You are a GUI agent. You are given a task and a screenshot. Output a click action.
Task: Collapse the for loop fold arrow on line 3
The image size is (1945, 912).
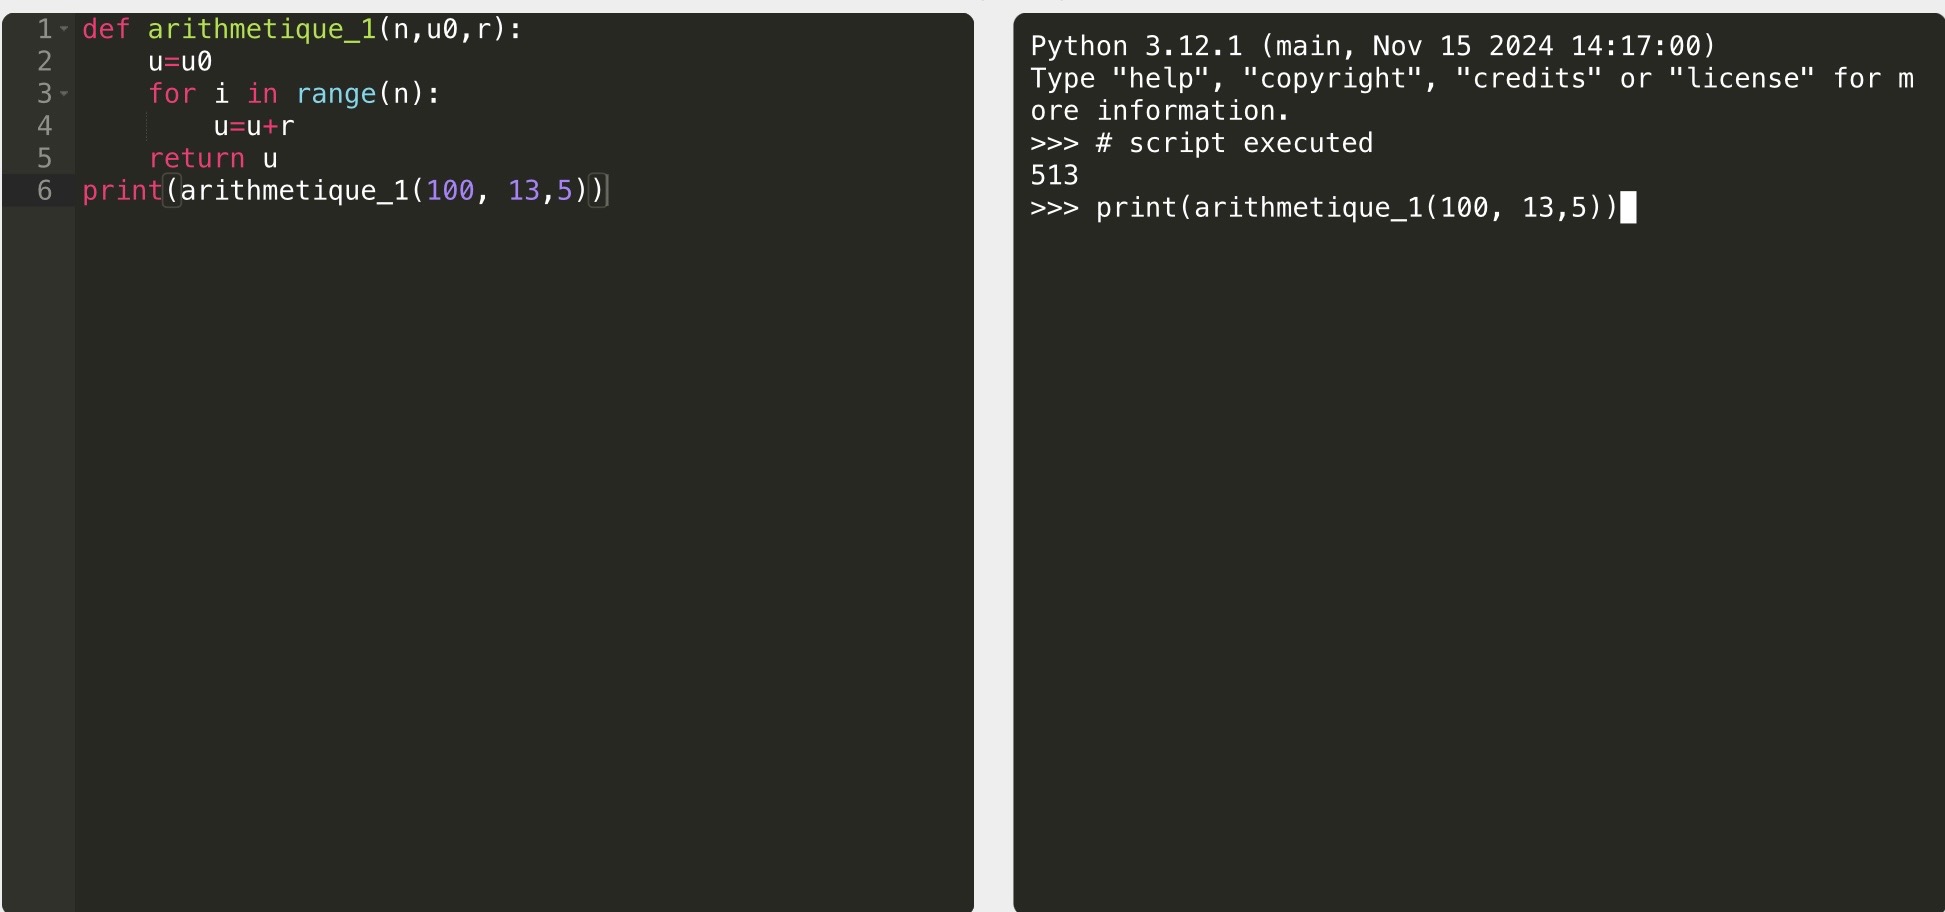[64, 94]
